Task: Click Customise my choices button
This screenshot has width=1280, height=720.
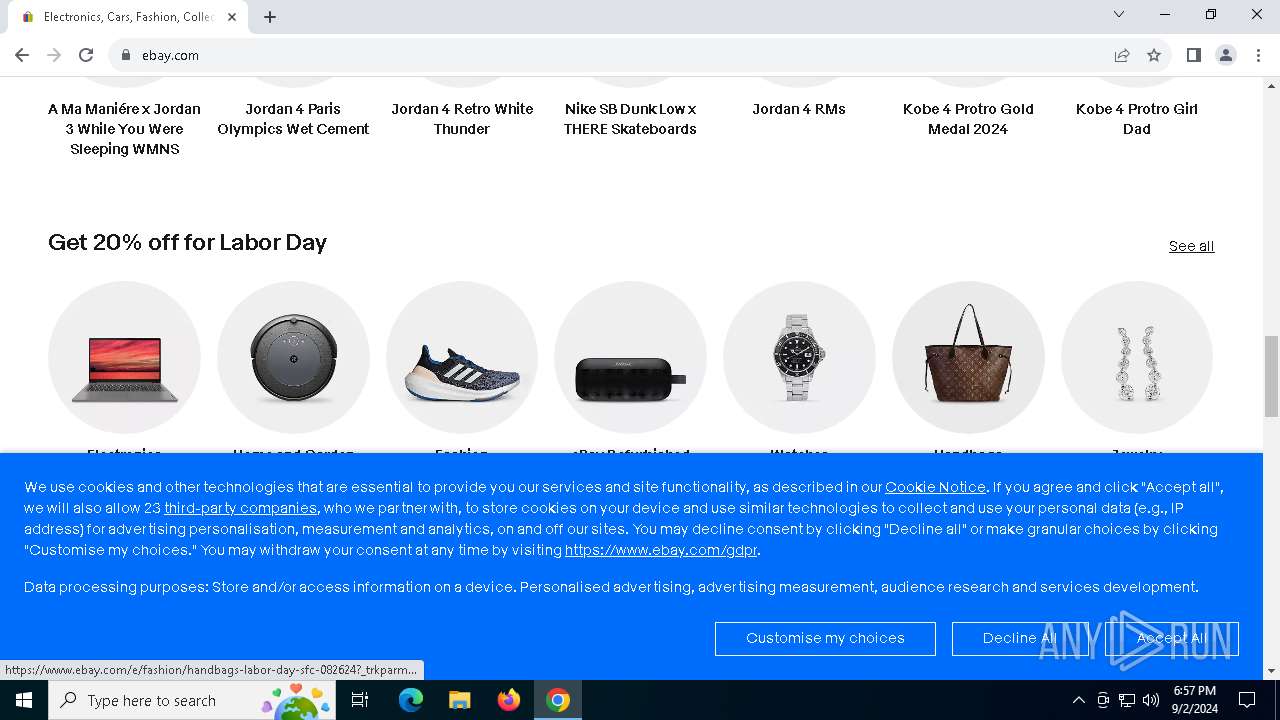Action: point(825,638)
